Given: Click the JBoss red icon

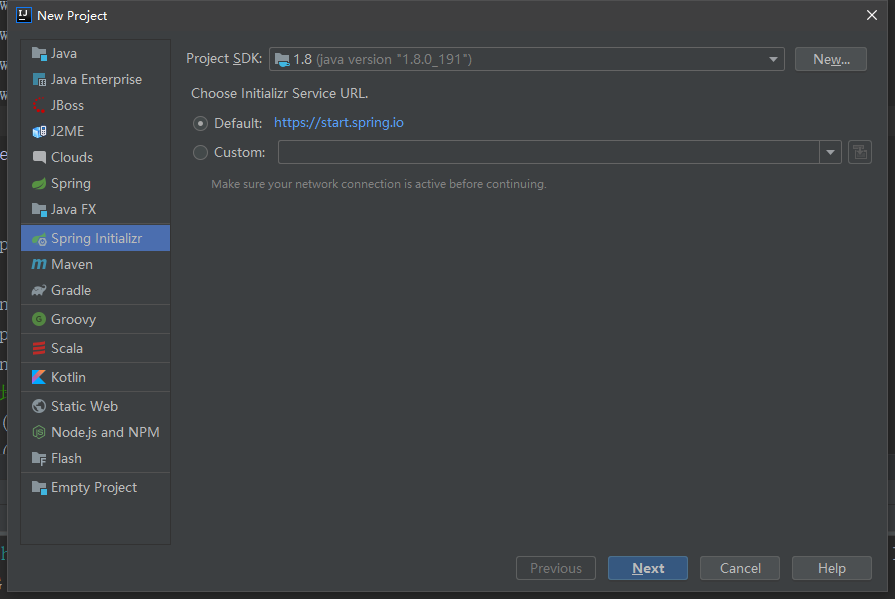Looking at the screenshot, I should [x=39, y=106].
